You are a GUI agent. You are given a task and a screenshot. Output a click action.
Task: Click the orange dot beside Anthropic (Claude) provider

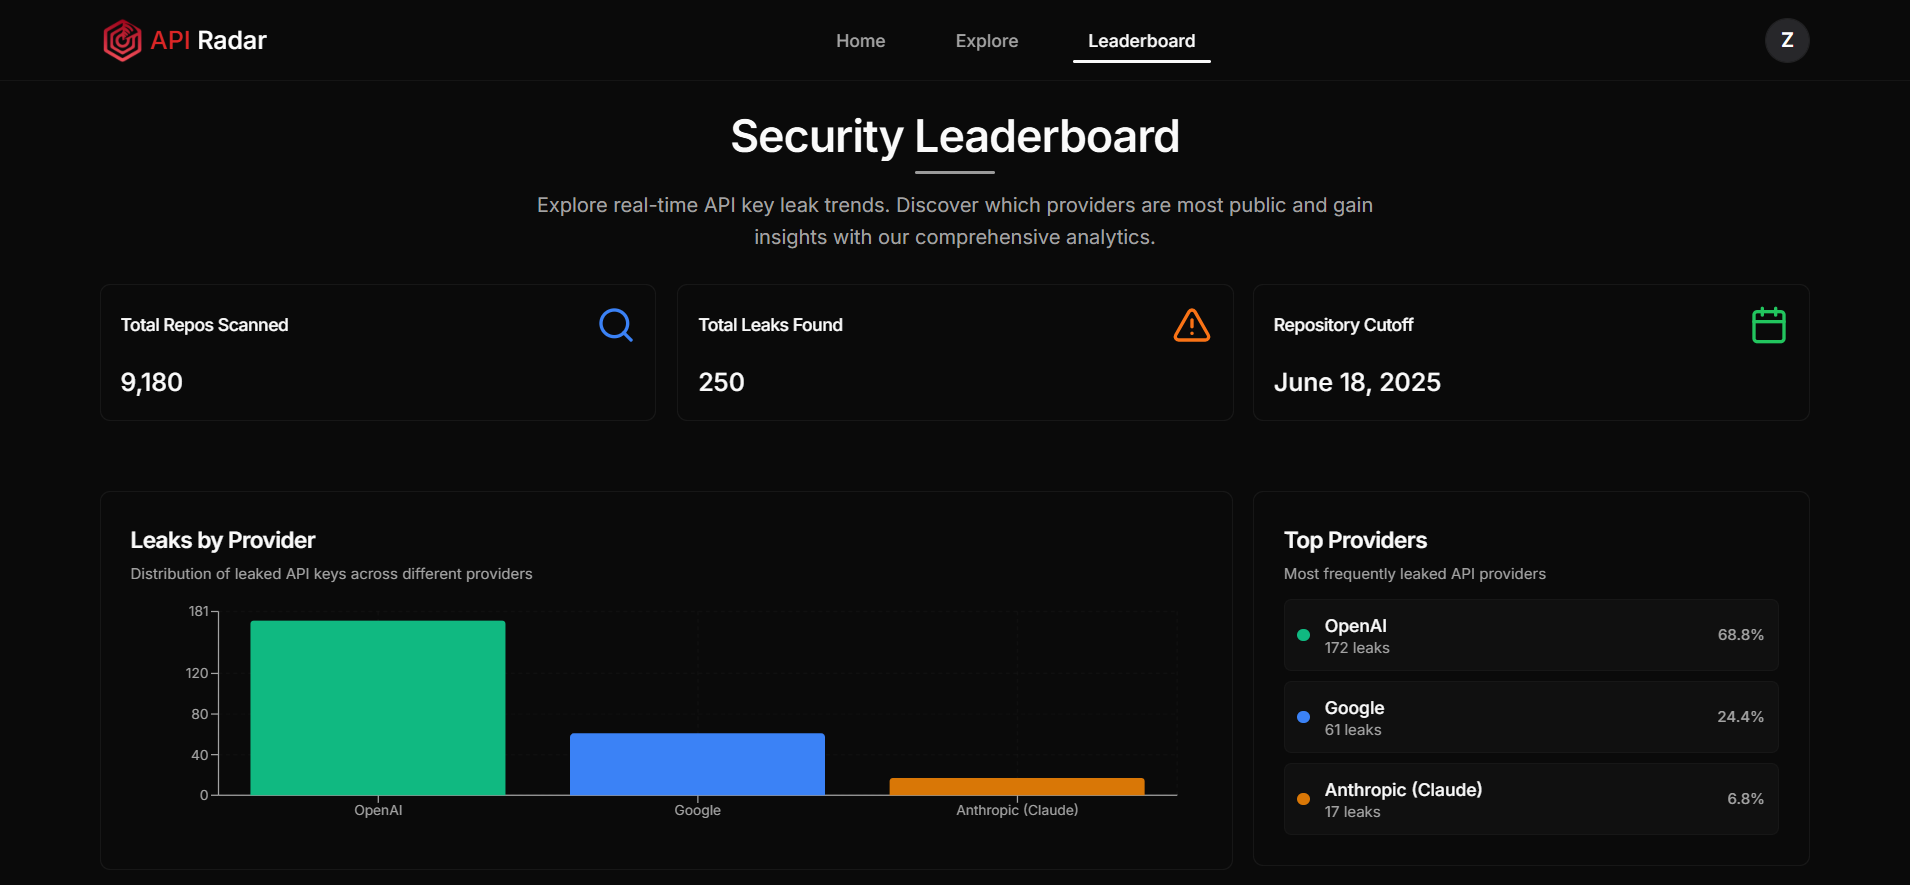[1303, 799]
